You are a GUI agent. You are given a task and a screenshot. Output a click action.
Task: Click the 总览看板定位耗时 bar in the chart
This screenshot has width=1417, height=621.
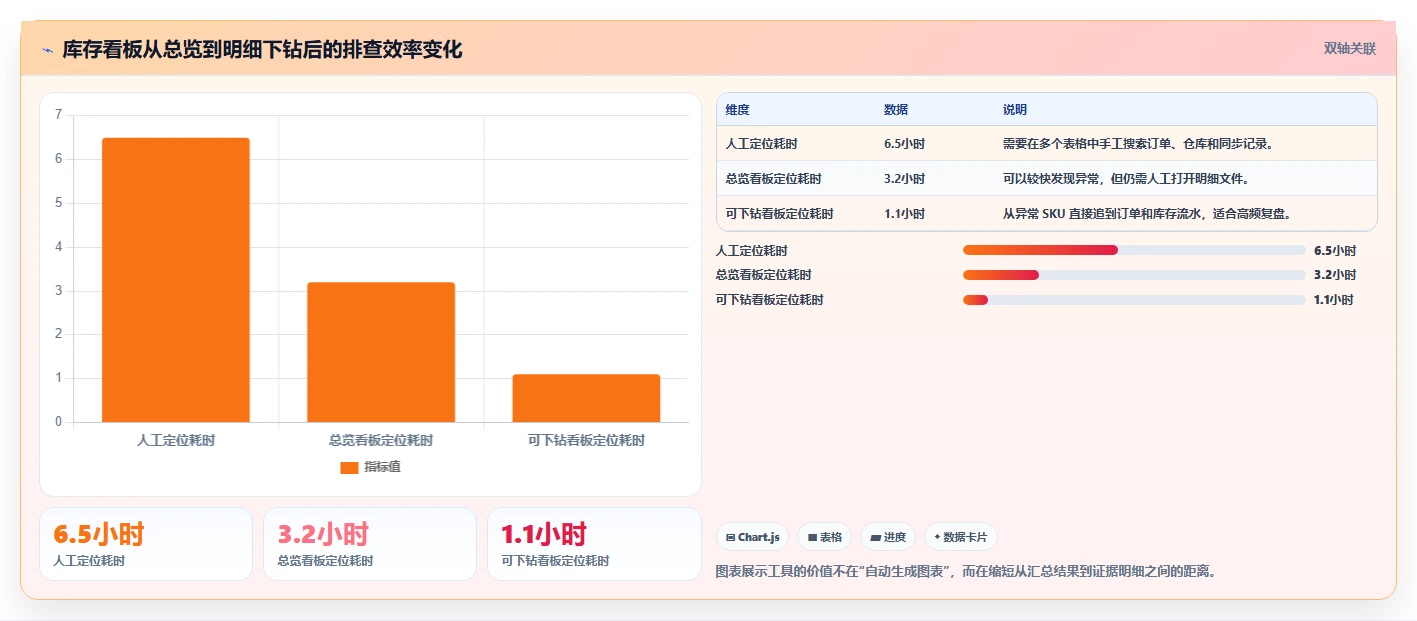381,352
